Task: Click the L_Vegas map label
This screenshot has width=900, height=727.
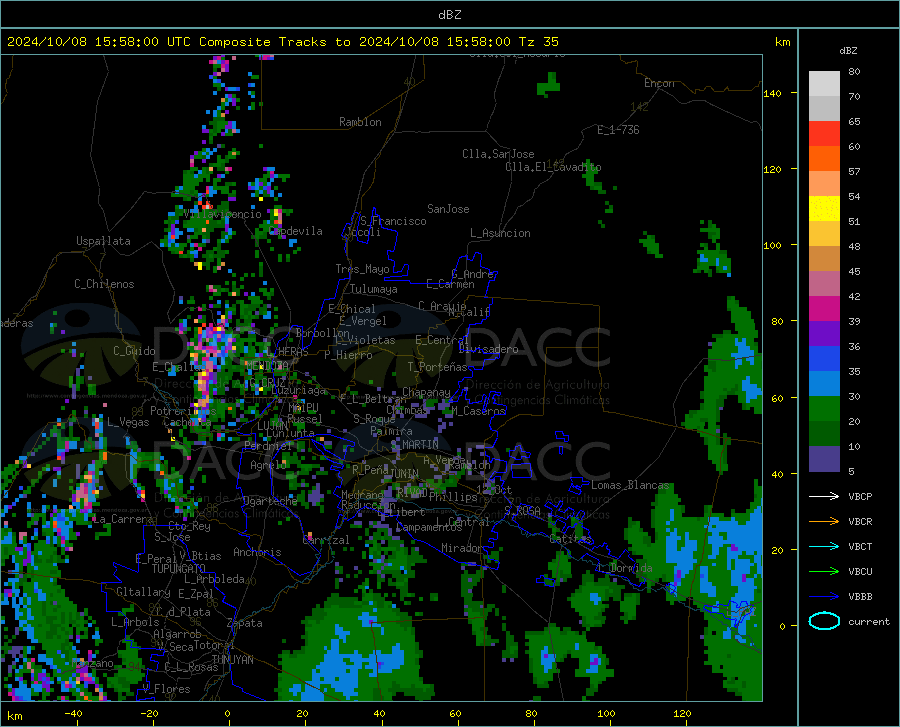Action: click(x=128, y=423)
